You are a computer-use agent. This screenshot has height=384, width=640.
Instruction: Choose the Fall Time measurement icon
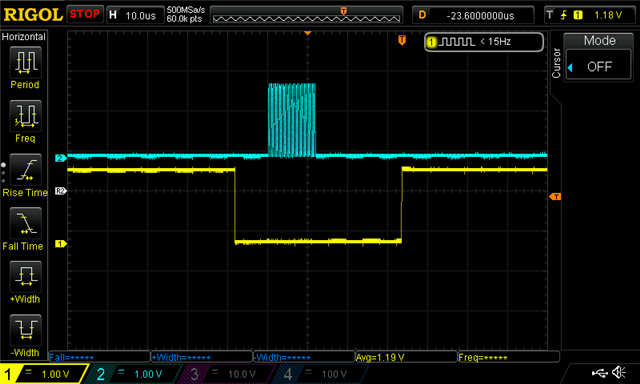click(25, 223)
